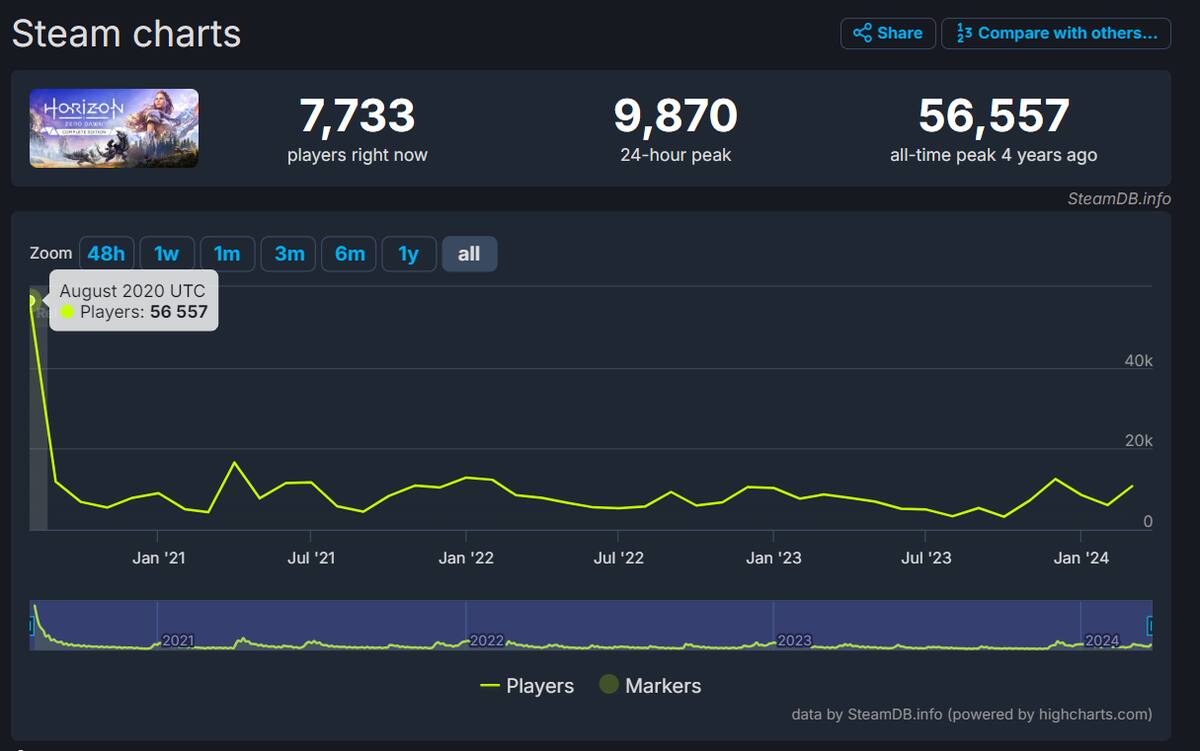
Task: Click 2022 in the navigator timeline
Action: [487, 640]
